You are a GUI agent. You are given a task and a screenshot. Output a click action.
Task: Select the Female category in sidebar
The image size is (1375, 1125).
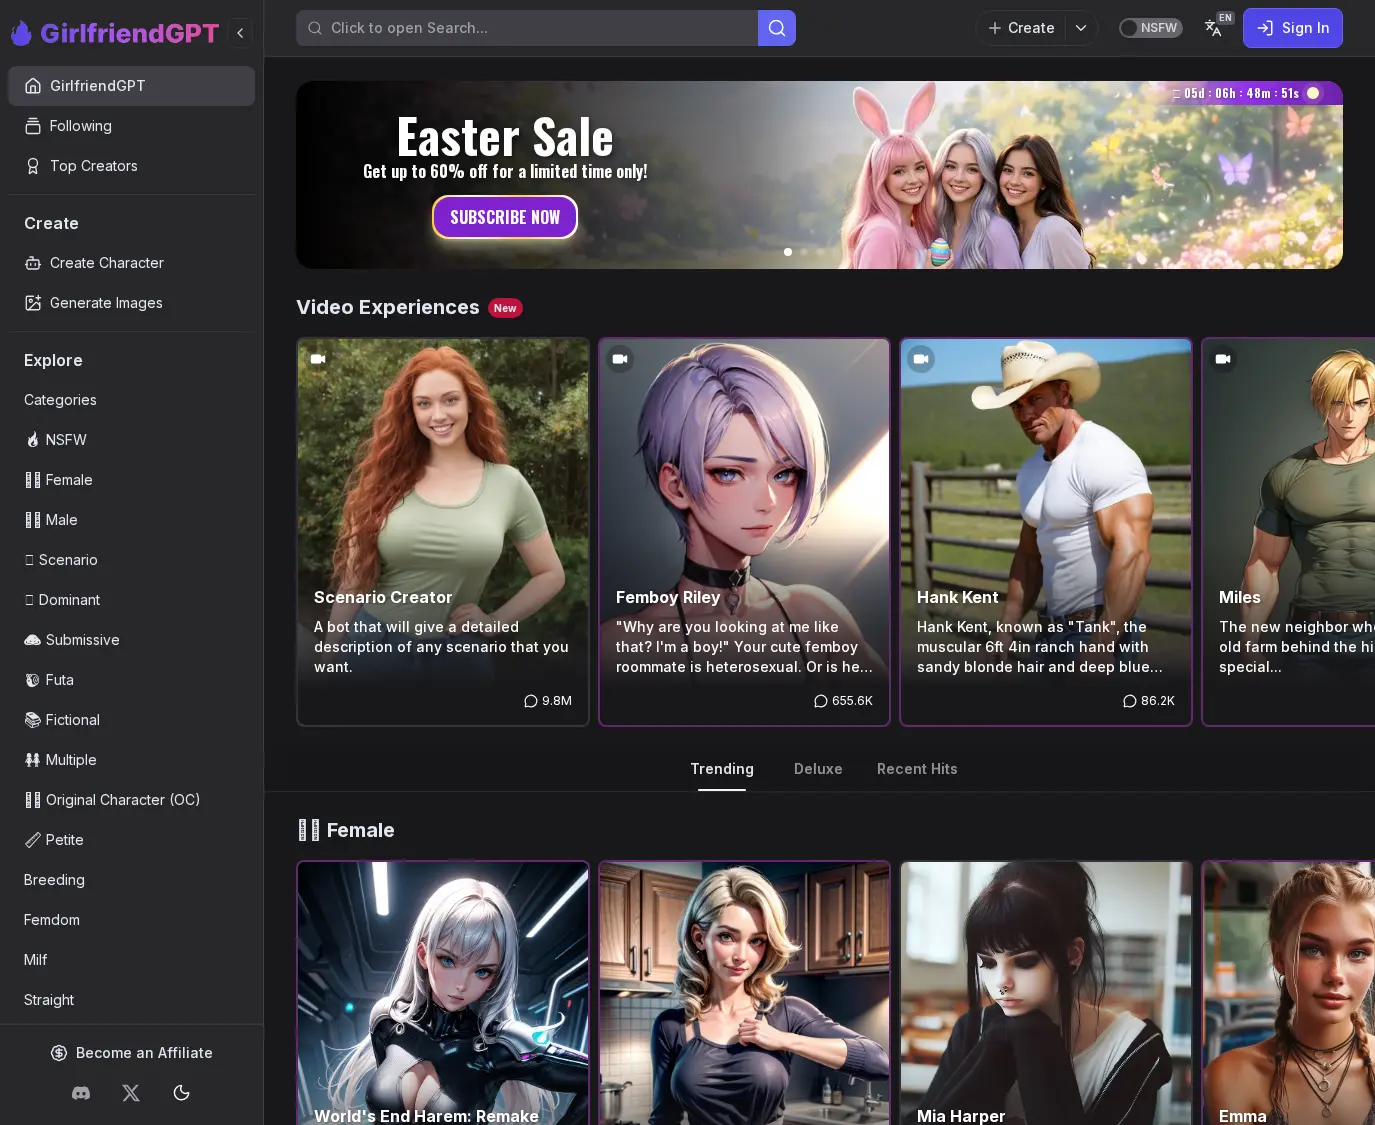tap(131, 480)
